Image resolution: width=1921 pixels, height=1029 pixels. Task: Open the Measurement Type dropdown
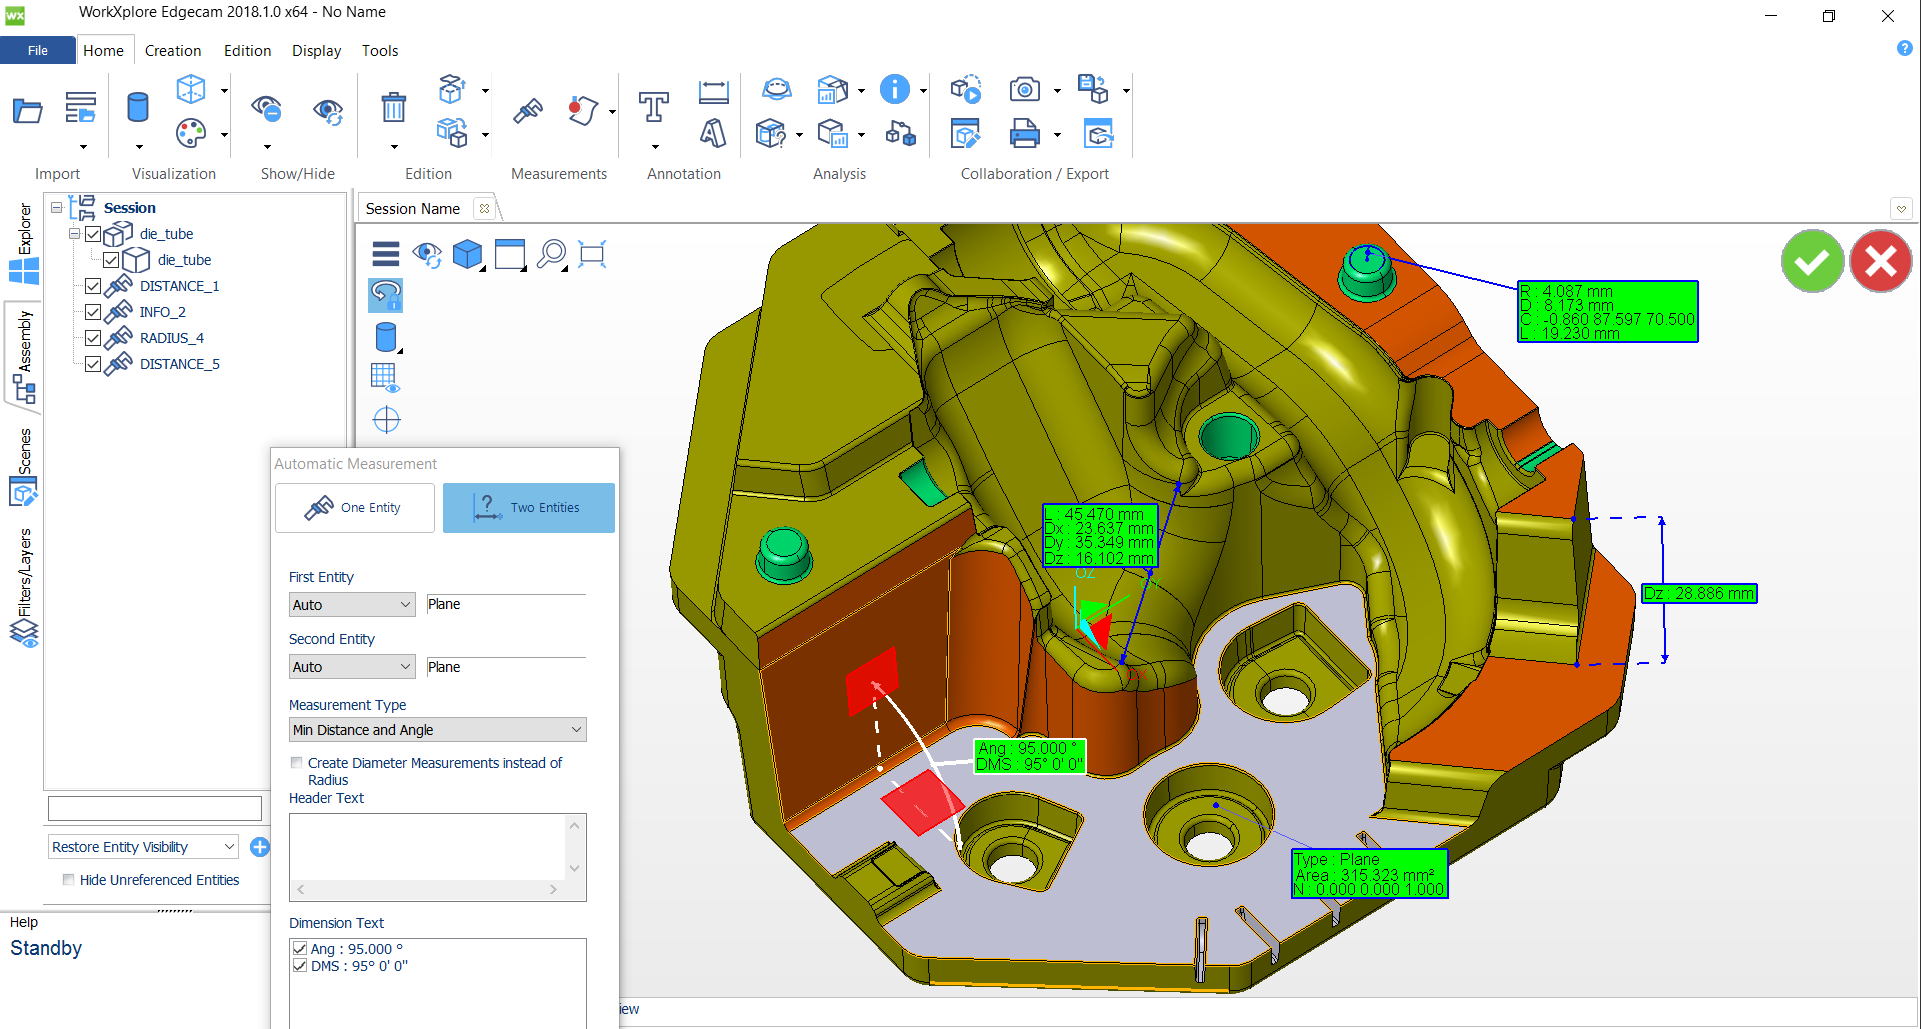[437, 730]
